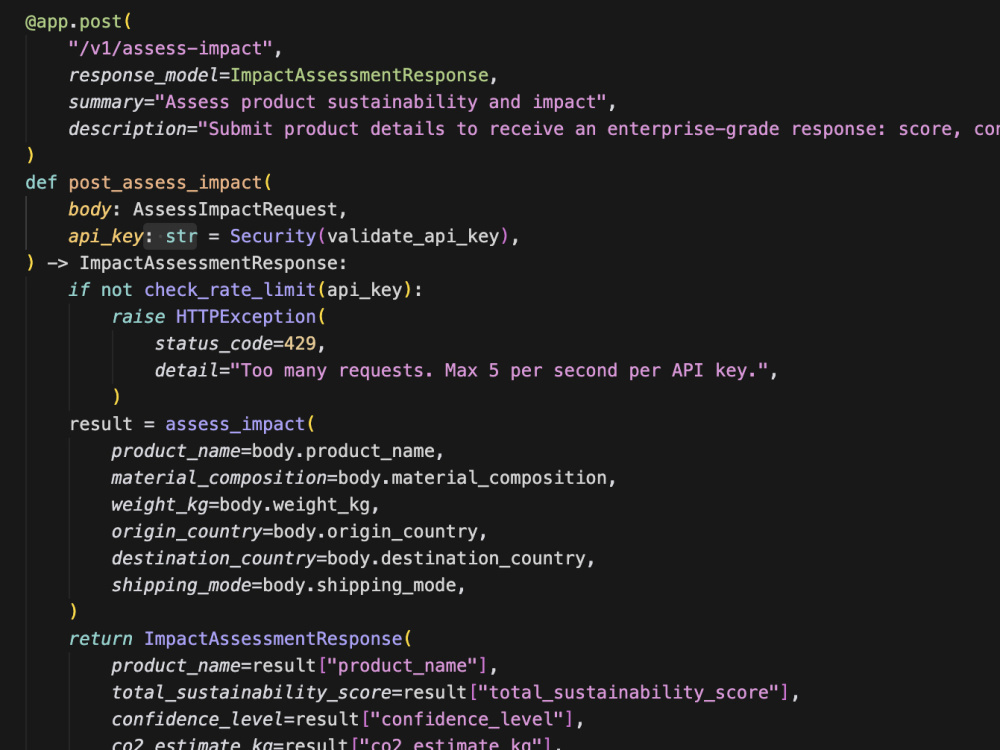1000x750 pixels.
Task: Click the origin_country keyword argument
Action: [187, 531]
